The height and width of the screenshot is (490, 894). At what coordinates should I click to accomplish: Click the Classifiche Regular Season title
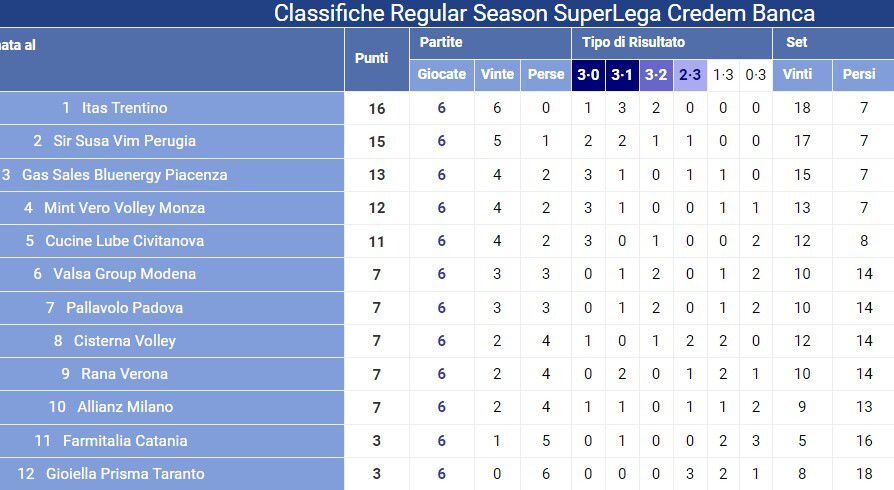click(x=544, y=13)
